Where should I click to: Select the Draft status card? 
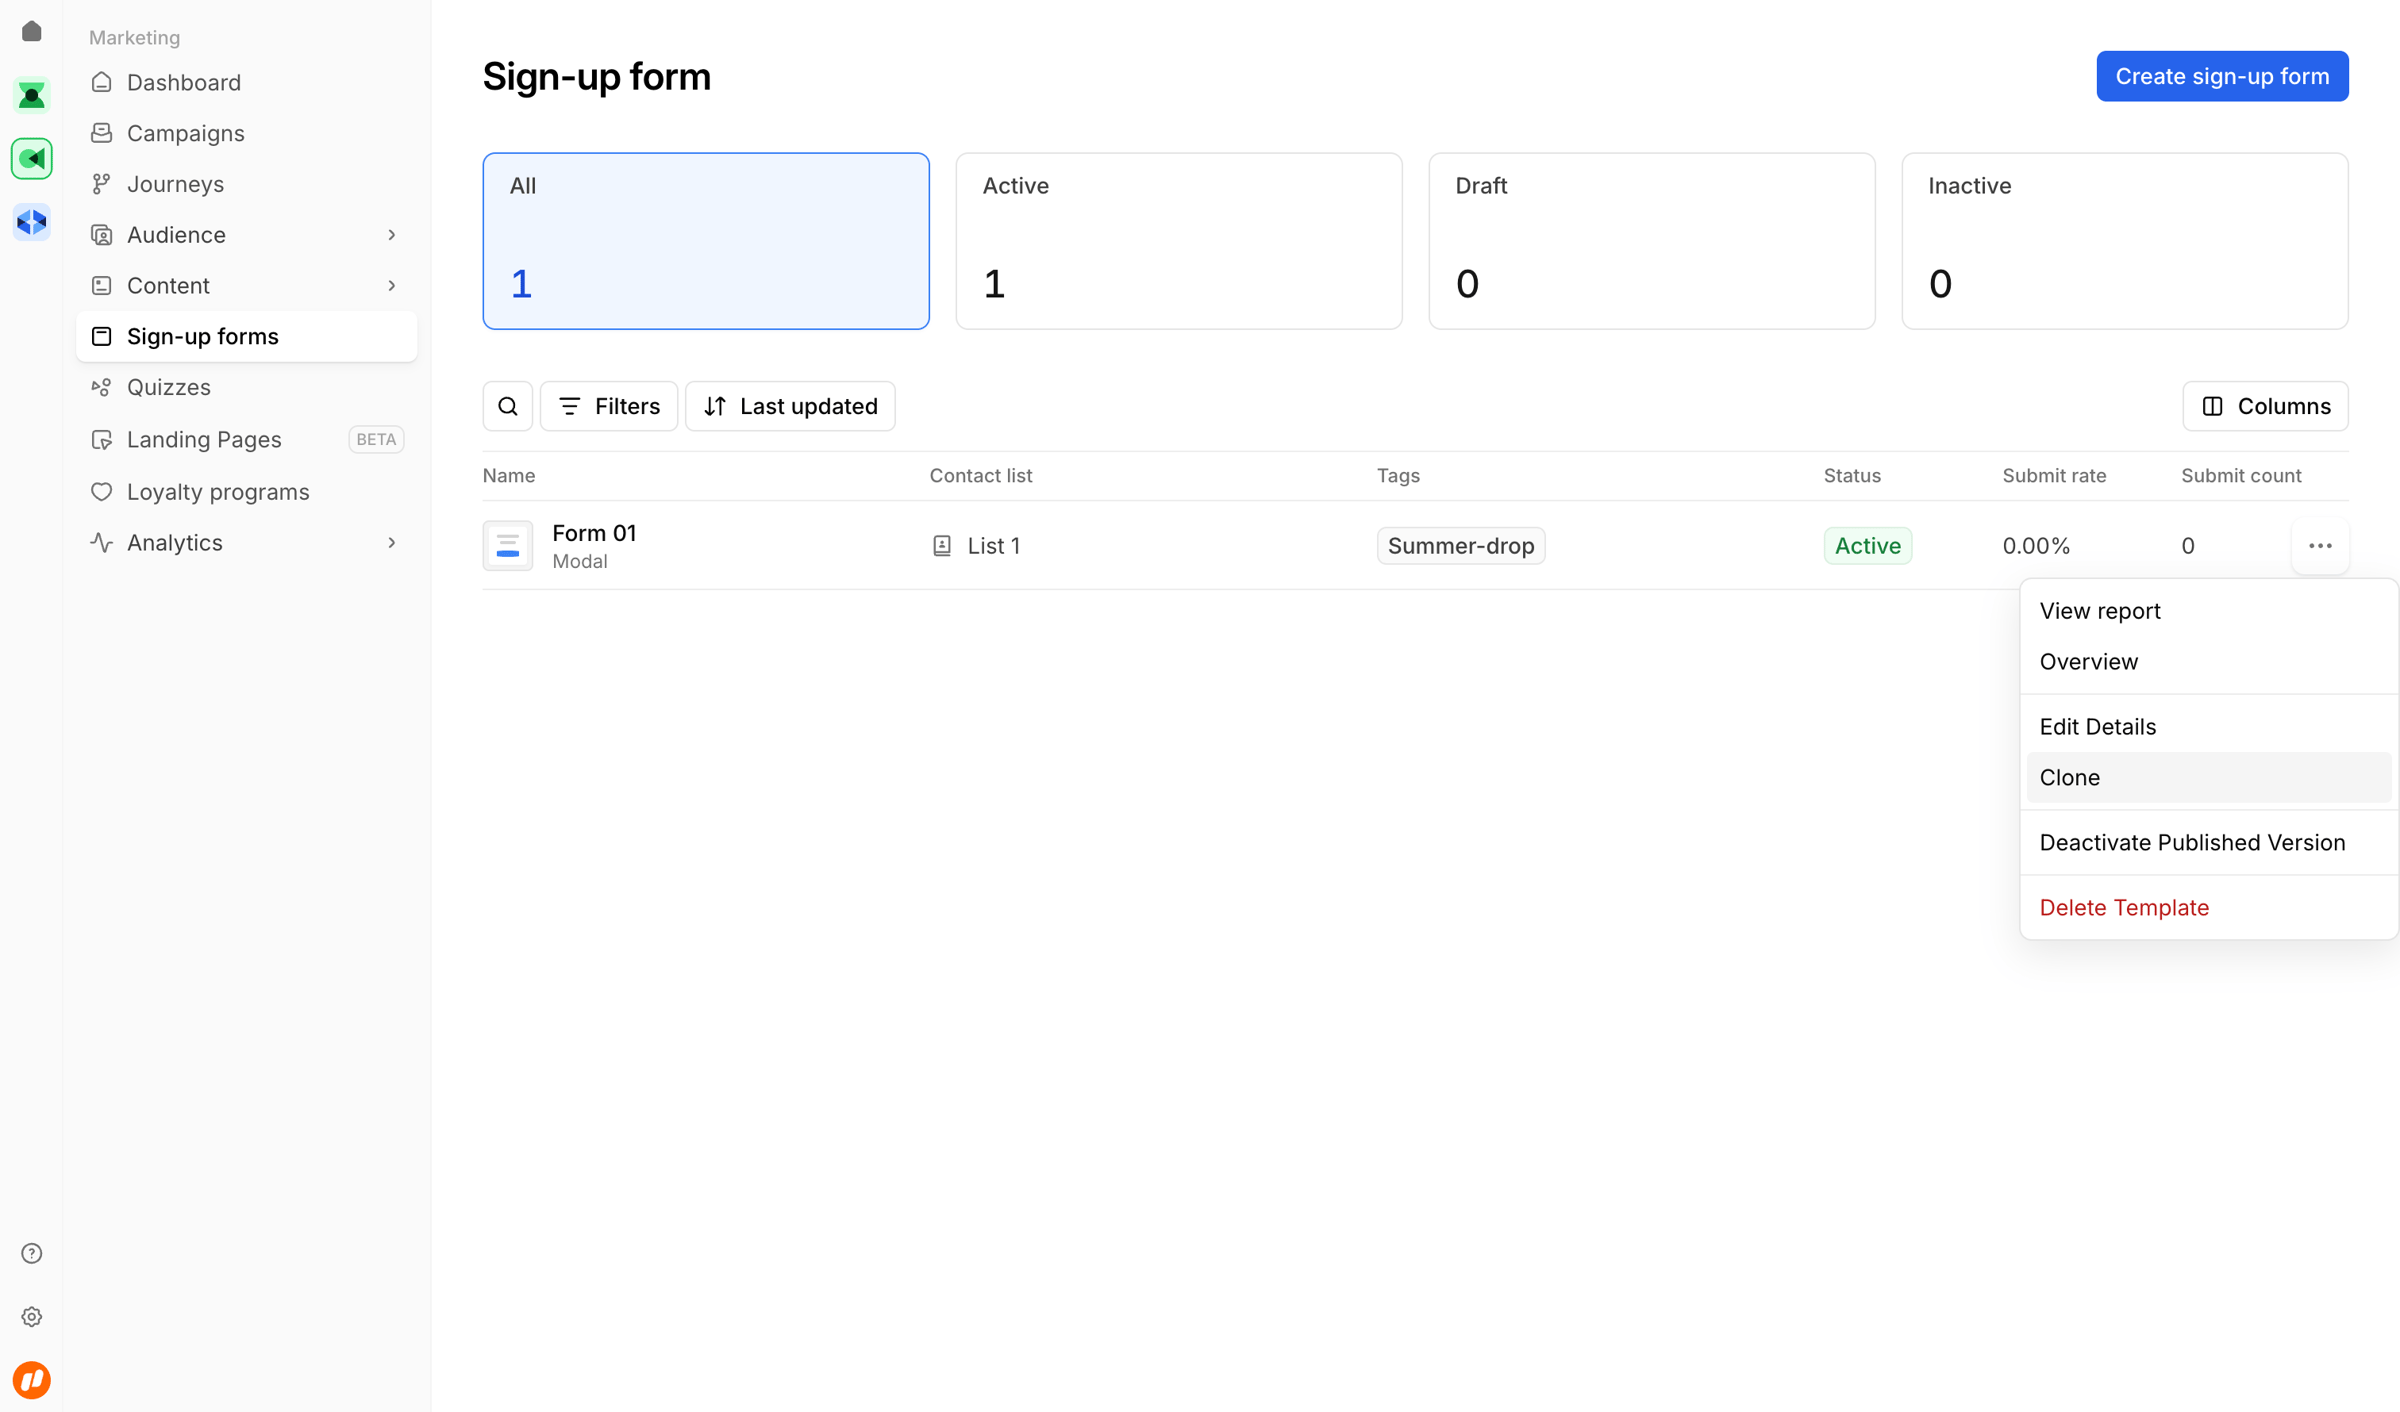1652,241
